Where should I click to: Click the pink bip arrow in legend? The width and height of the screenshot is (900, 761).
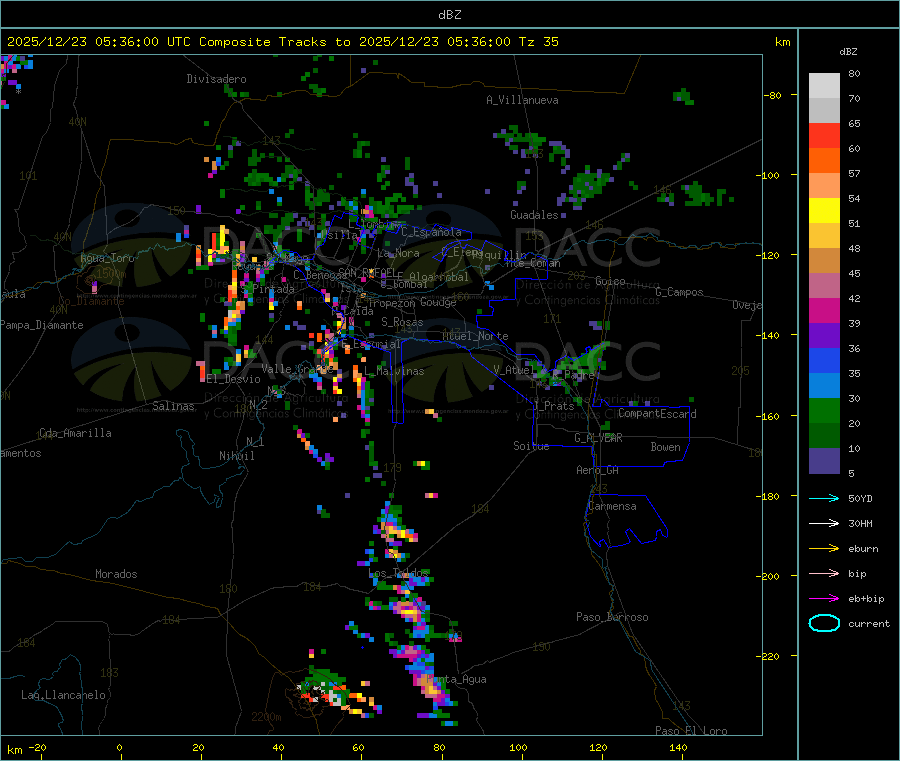(x=824, y=573)
